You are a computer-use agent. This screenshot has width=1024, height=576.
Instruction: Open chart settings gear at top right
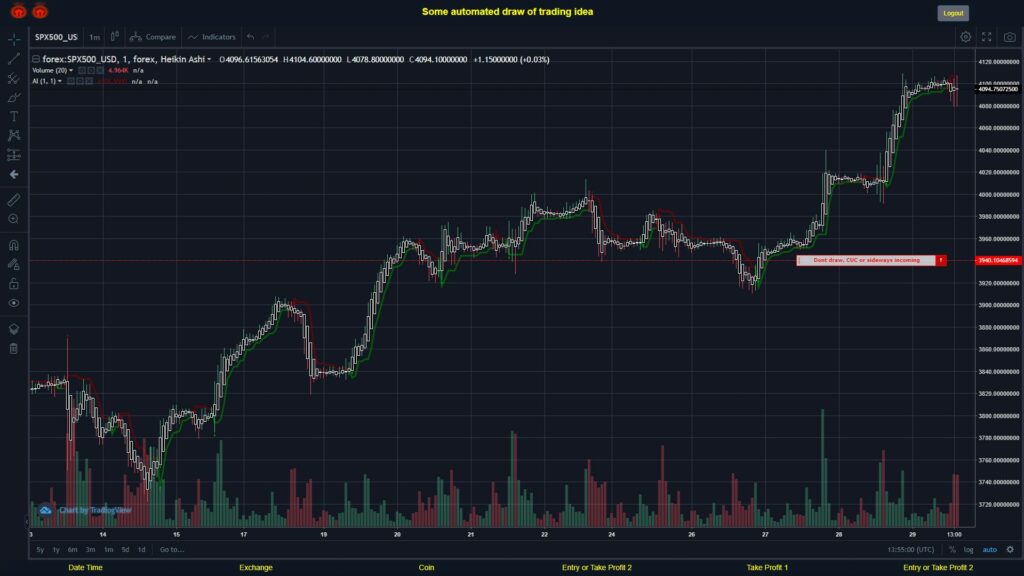[x=965, y=37]
